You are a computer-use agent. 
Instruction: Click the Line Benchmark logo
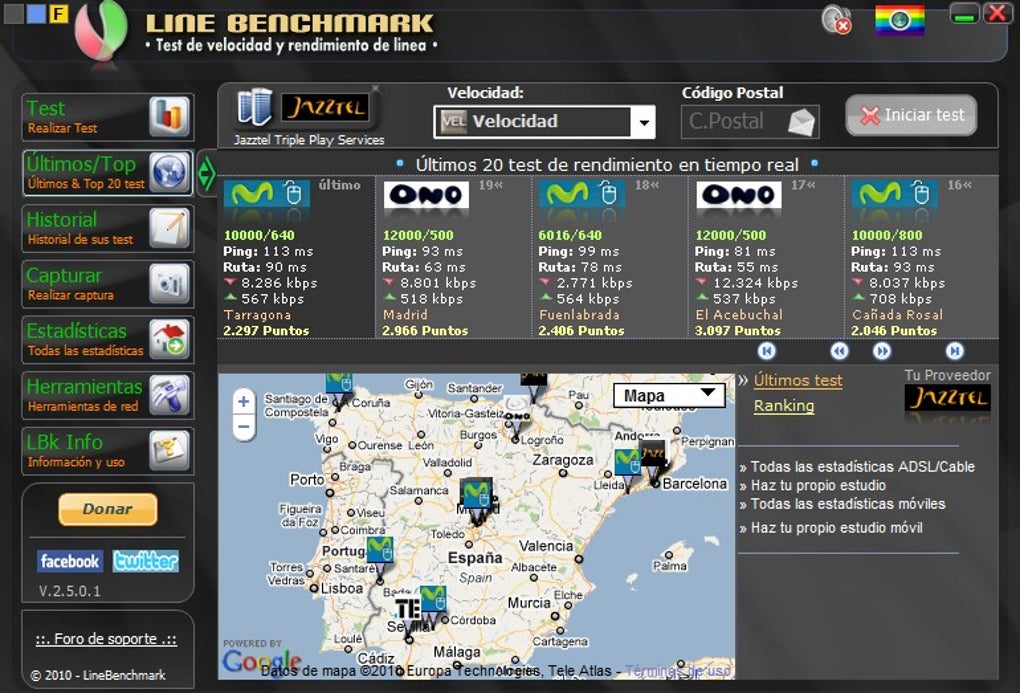101,33
